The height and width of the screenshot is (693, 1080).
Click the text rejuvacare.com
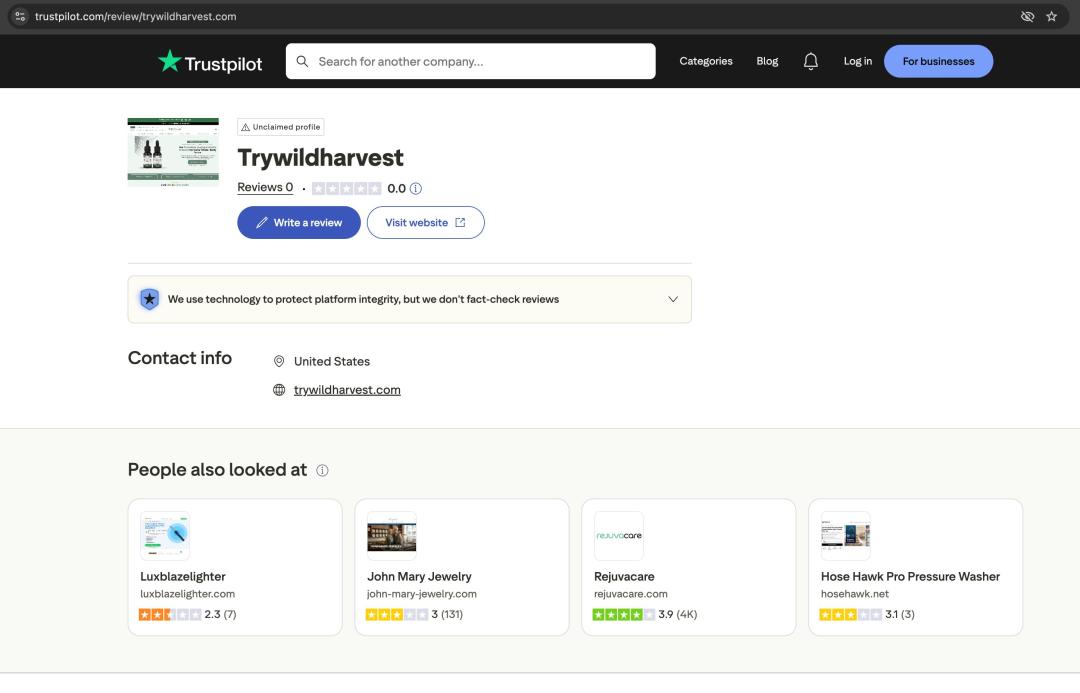[630, 594]
